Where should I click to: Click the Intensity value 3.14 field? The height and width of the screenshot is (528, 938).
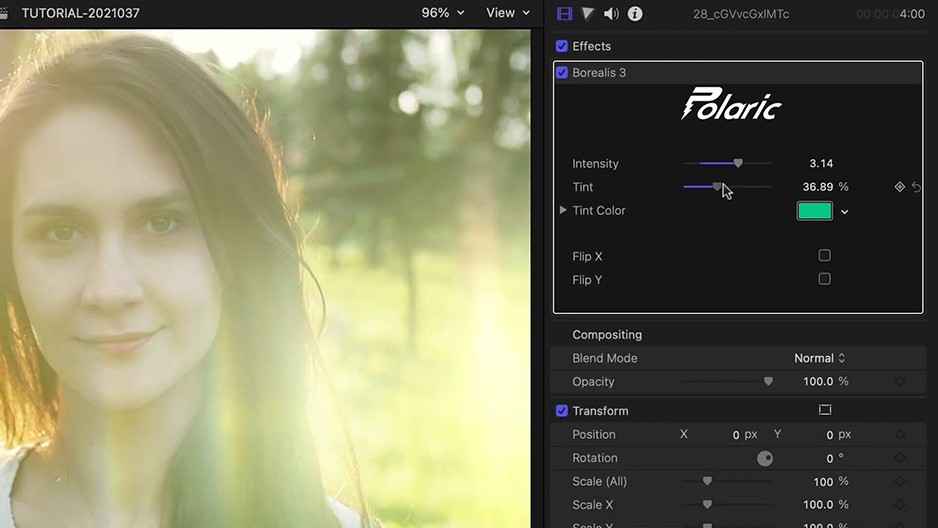(x=821, y=163)
